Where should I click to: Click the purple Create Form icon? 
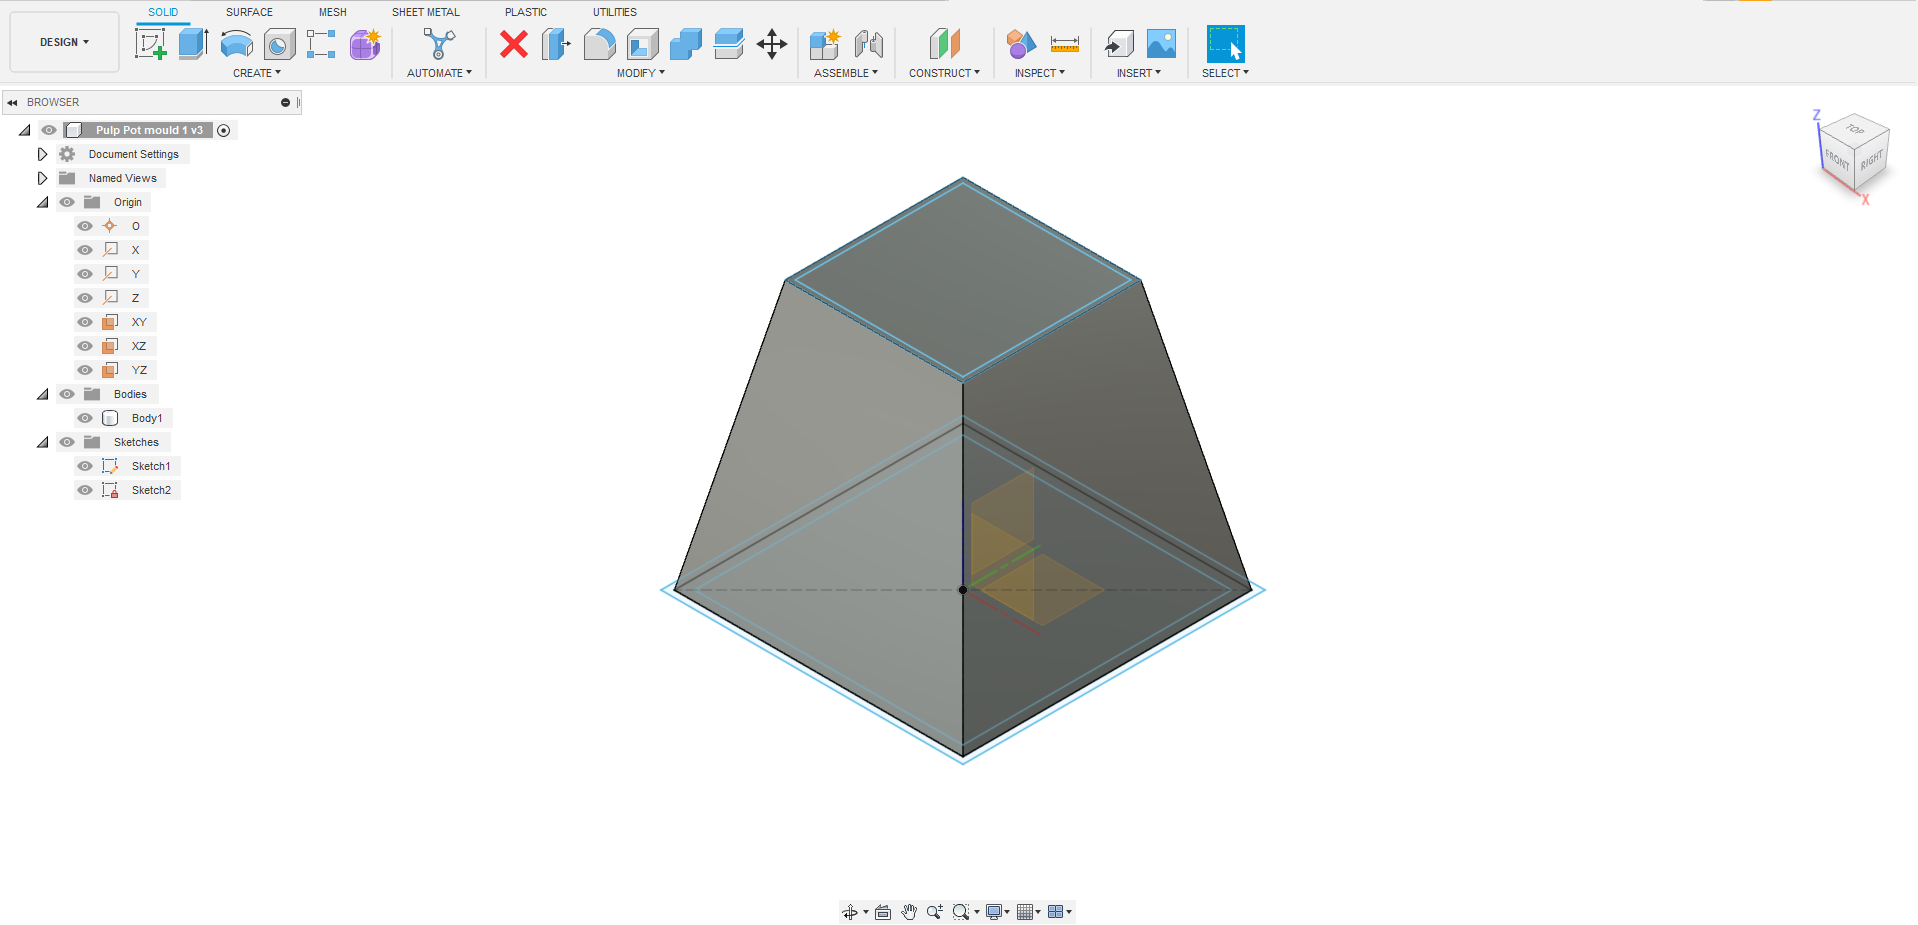pos(365,44)
